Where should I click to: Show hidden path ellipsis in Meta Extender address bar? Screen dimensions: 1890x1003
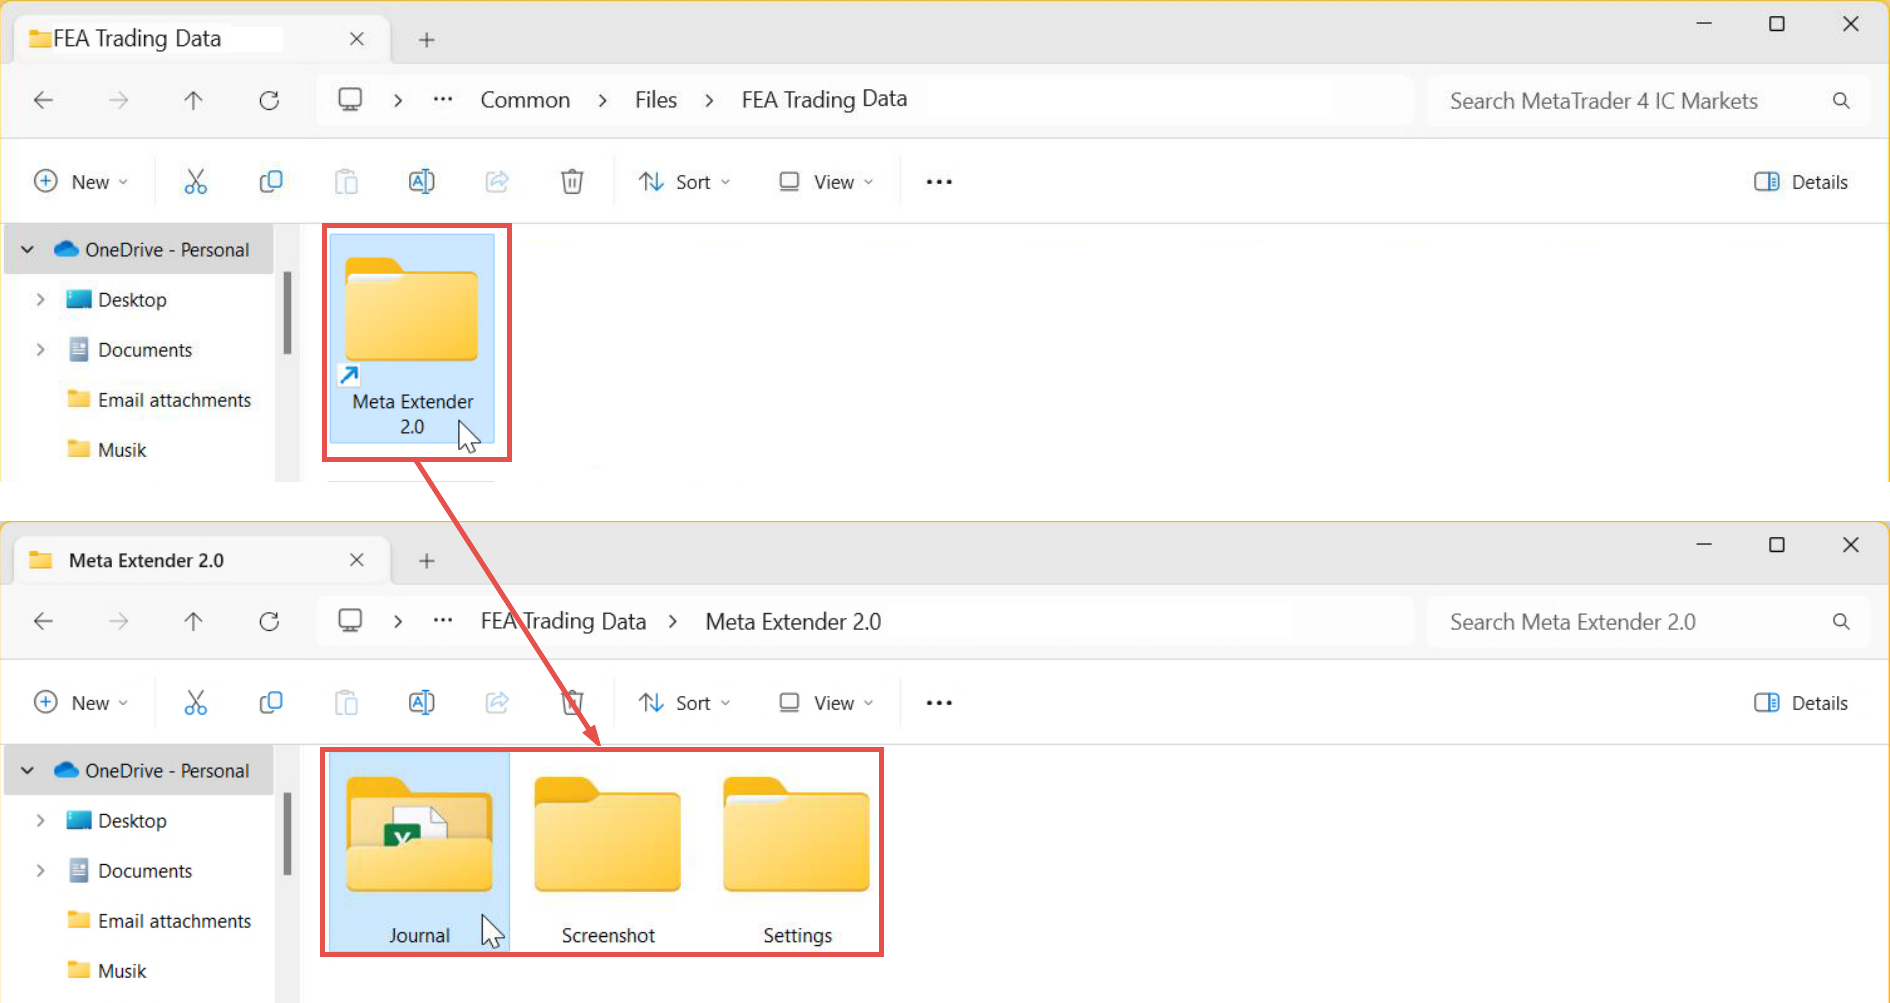coord(443,621)
